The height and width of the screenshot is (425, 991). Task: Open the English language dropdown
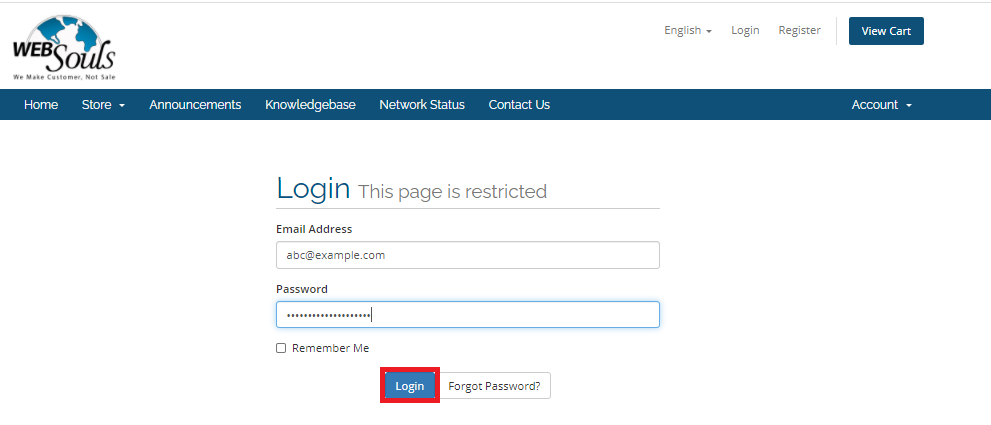click(688, 30)
